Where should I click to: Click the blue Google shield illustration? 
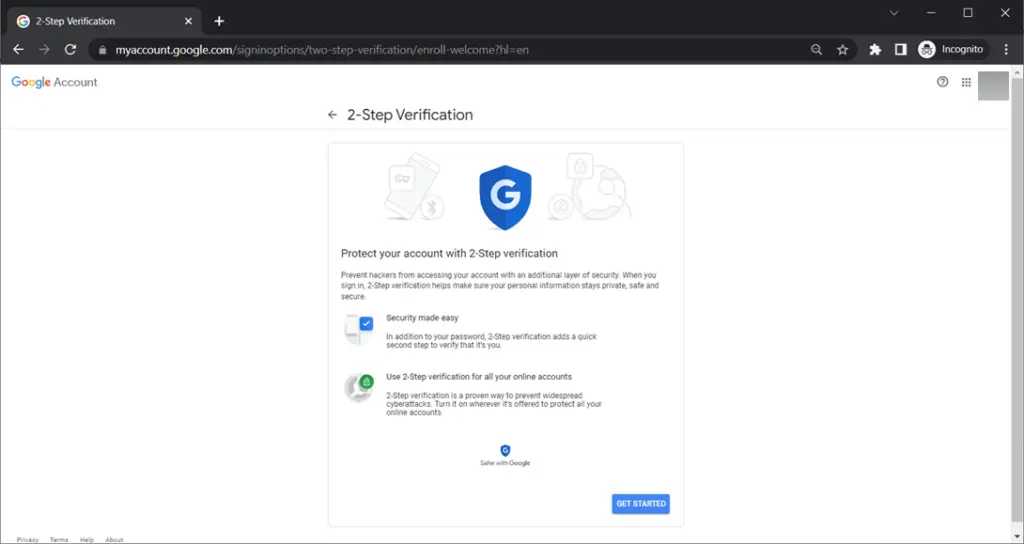point(505,197)
